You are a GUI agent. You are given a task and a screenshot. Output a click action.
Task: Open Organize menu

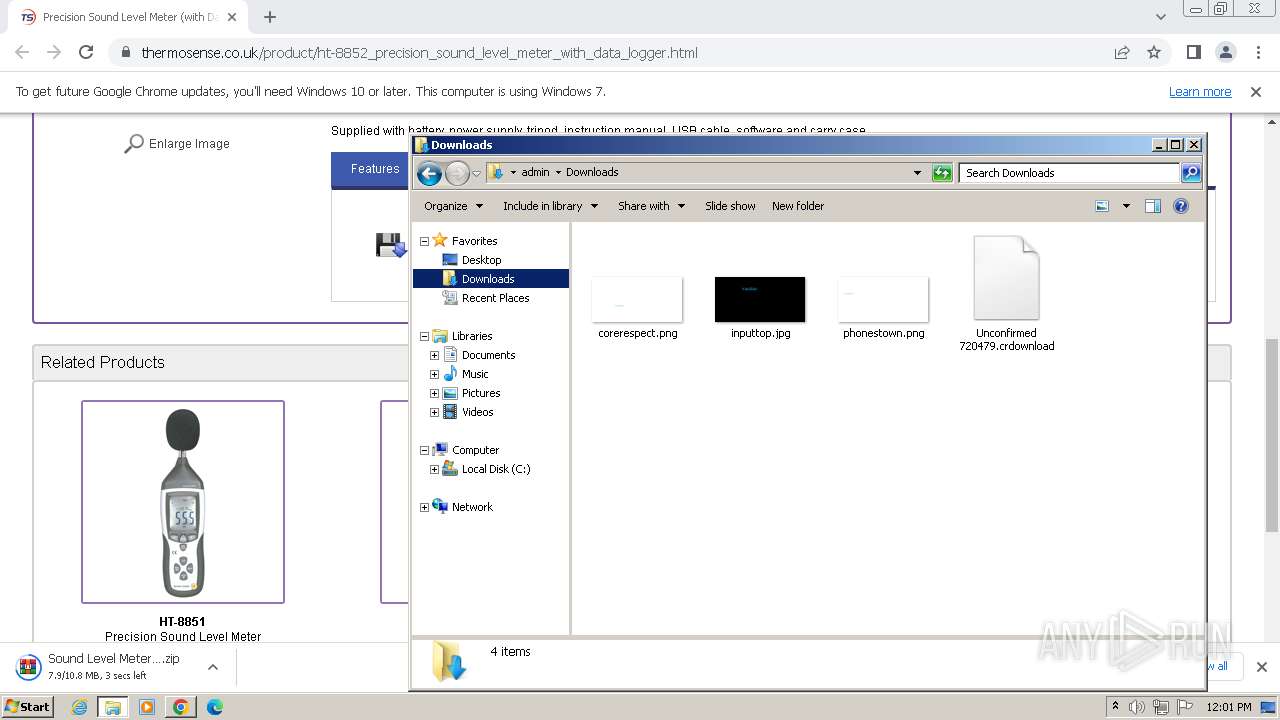coord(453,206)
